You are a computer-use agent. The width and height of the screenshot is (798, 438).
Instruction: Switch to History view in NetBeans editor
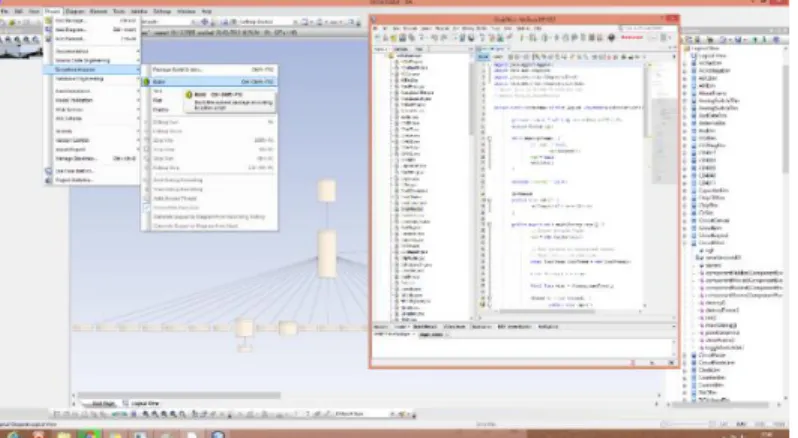click(498, 57)
